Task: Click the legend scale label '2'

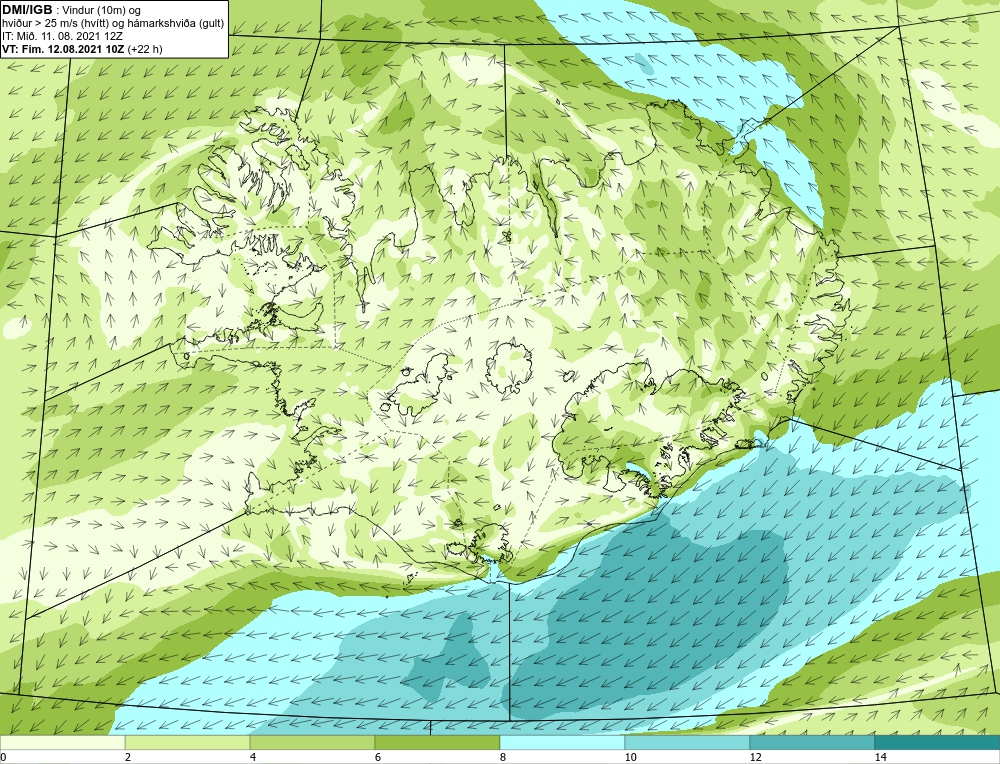Action: 128,758
